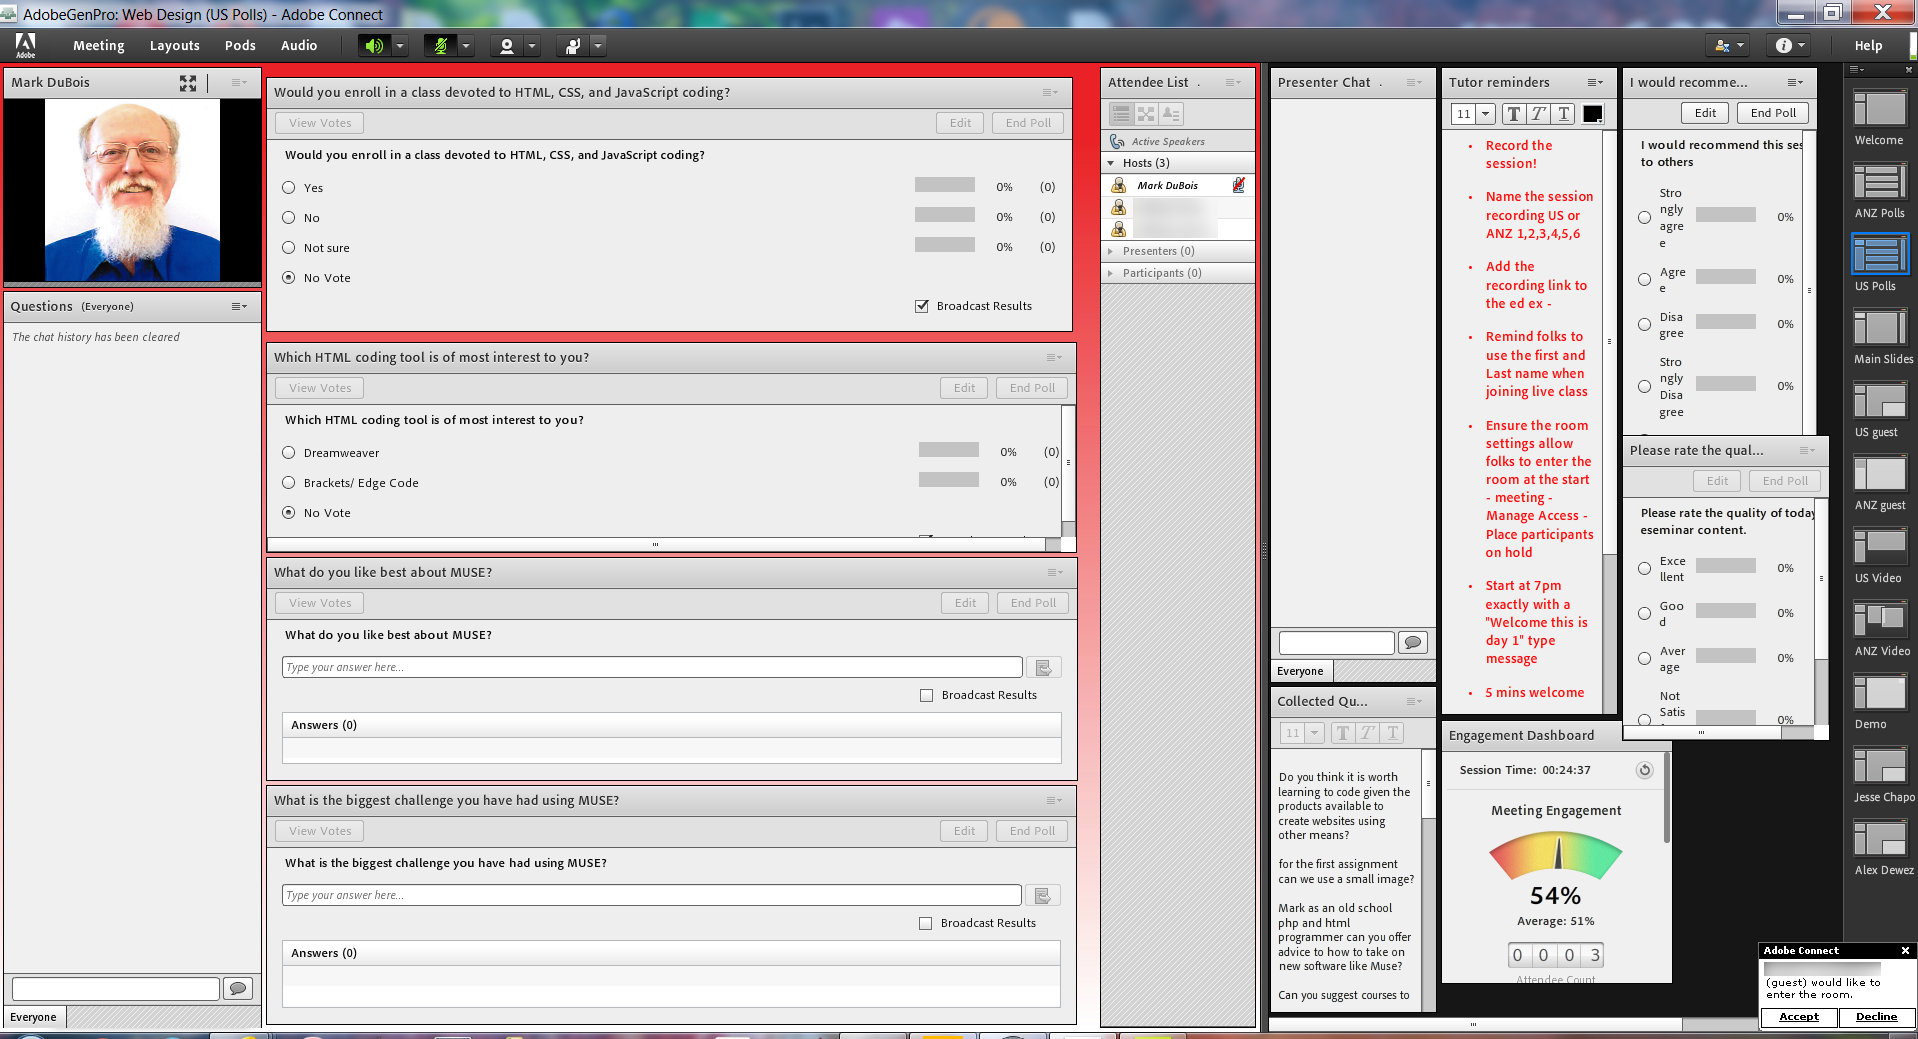
Task: Refresh the Engagement Dashboard session timer
Action: coord(1644,770)
